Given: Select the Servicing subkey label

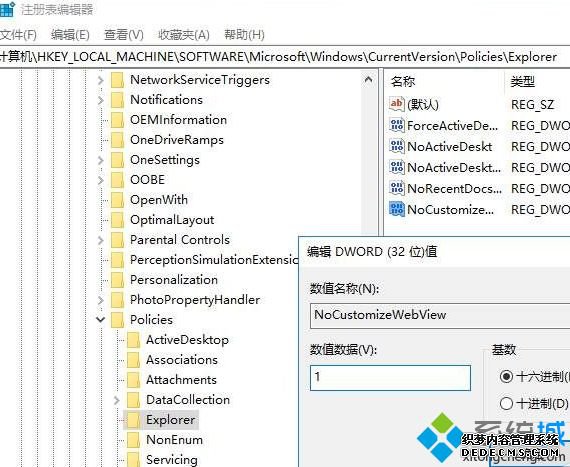Looking at the screenshot, I should tap(172, 460).
